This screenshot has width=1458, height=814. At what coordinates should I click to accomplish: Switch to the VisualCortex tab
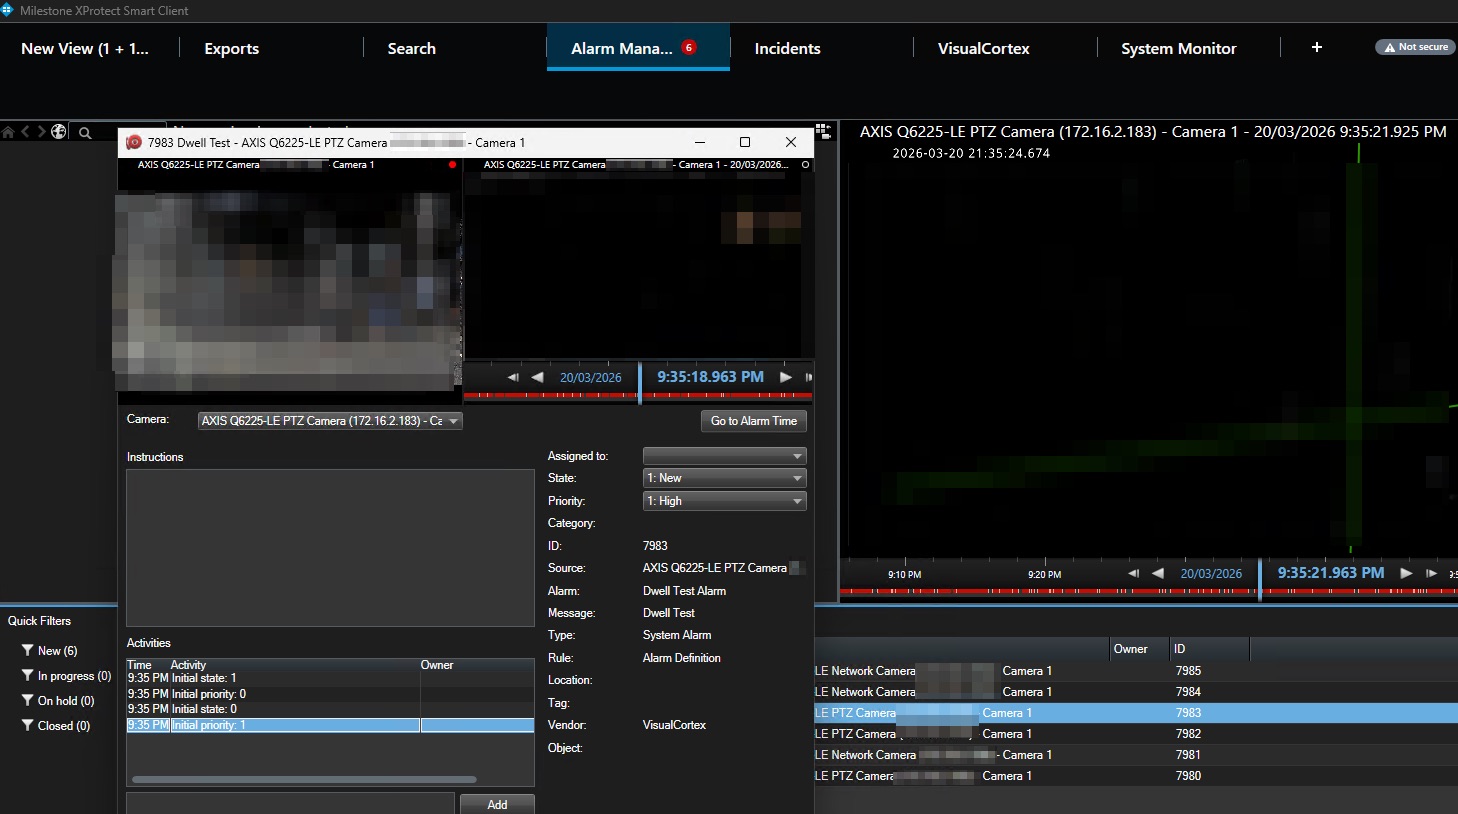point(983,48)
